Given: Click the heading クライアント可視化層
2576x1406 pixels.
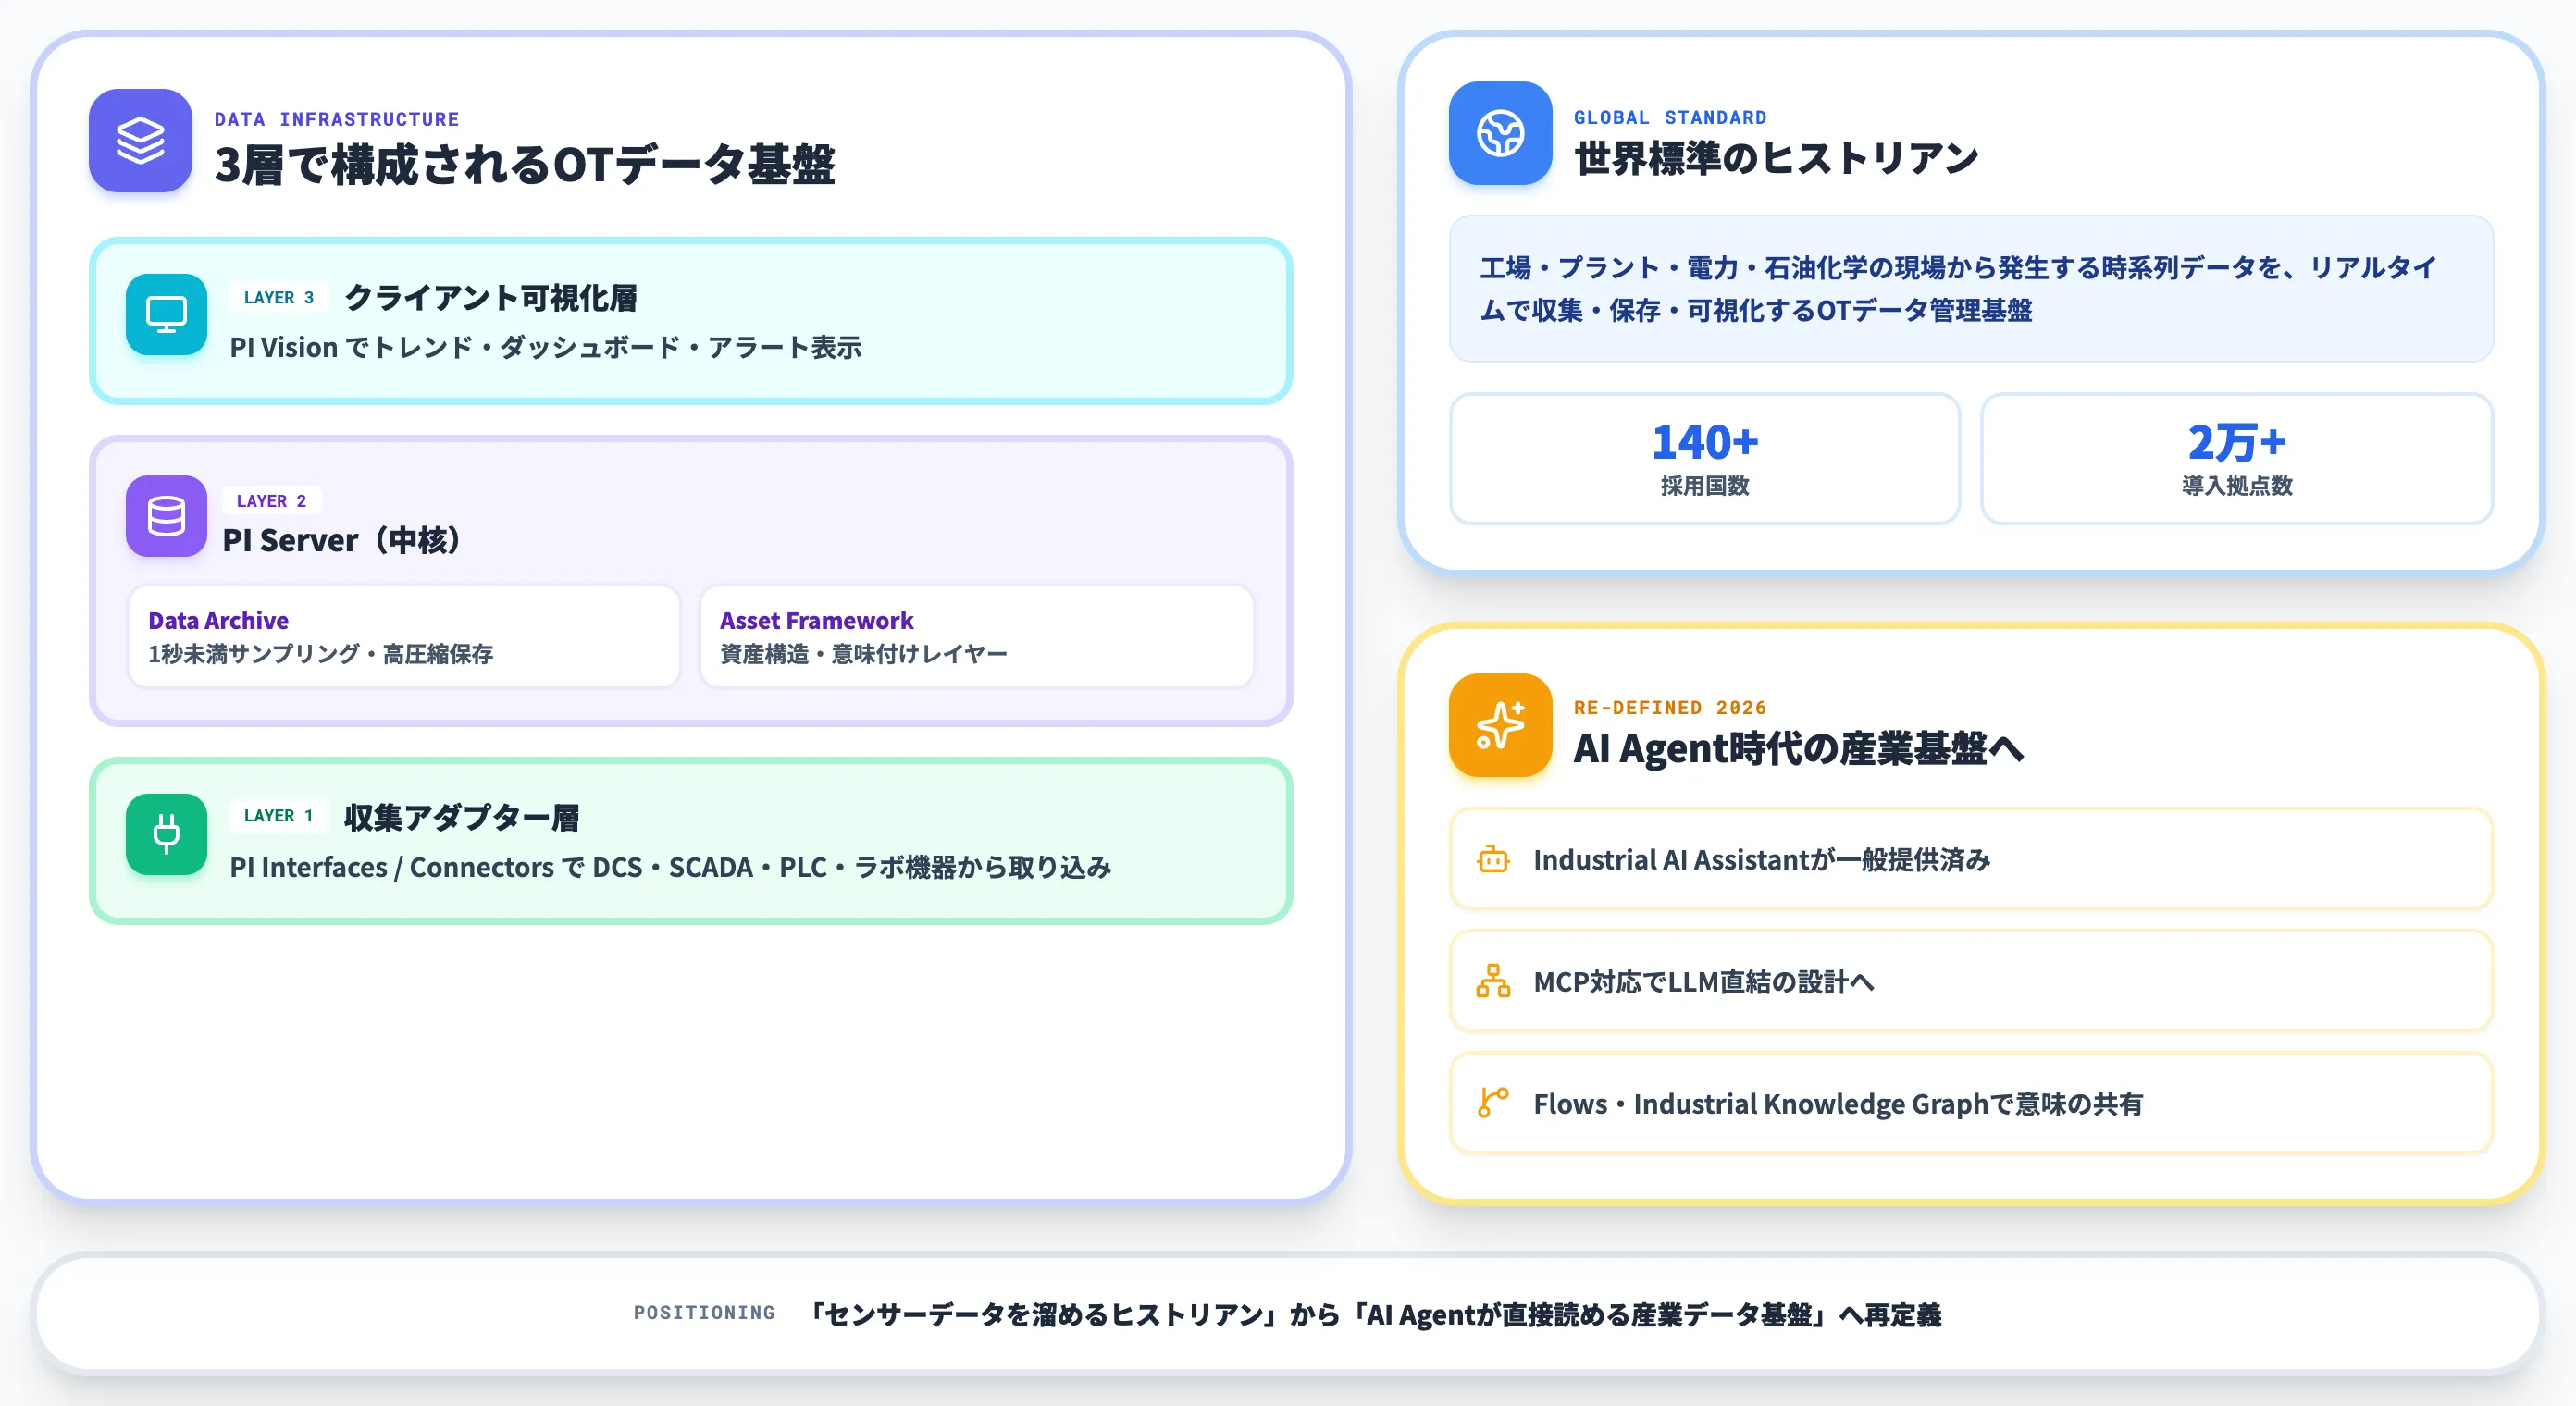Looking at the screenshot, I should pos(491,298).
